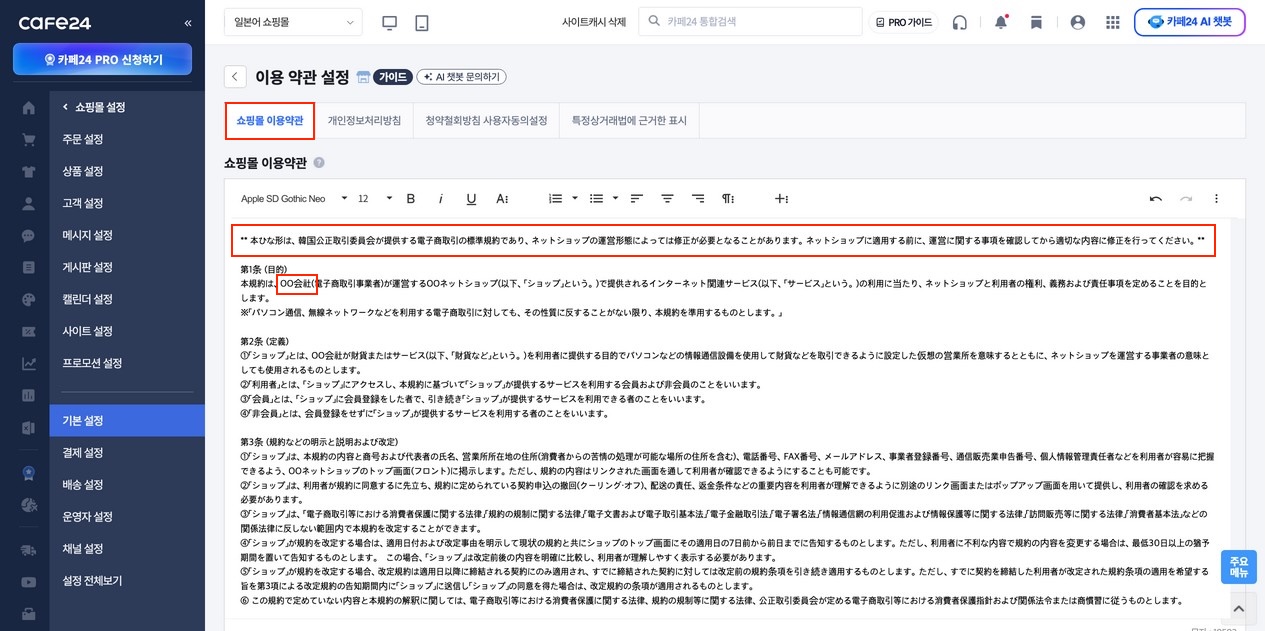
Task: Expand ordered list style dropdown arrow
Action: click(574, 199)
